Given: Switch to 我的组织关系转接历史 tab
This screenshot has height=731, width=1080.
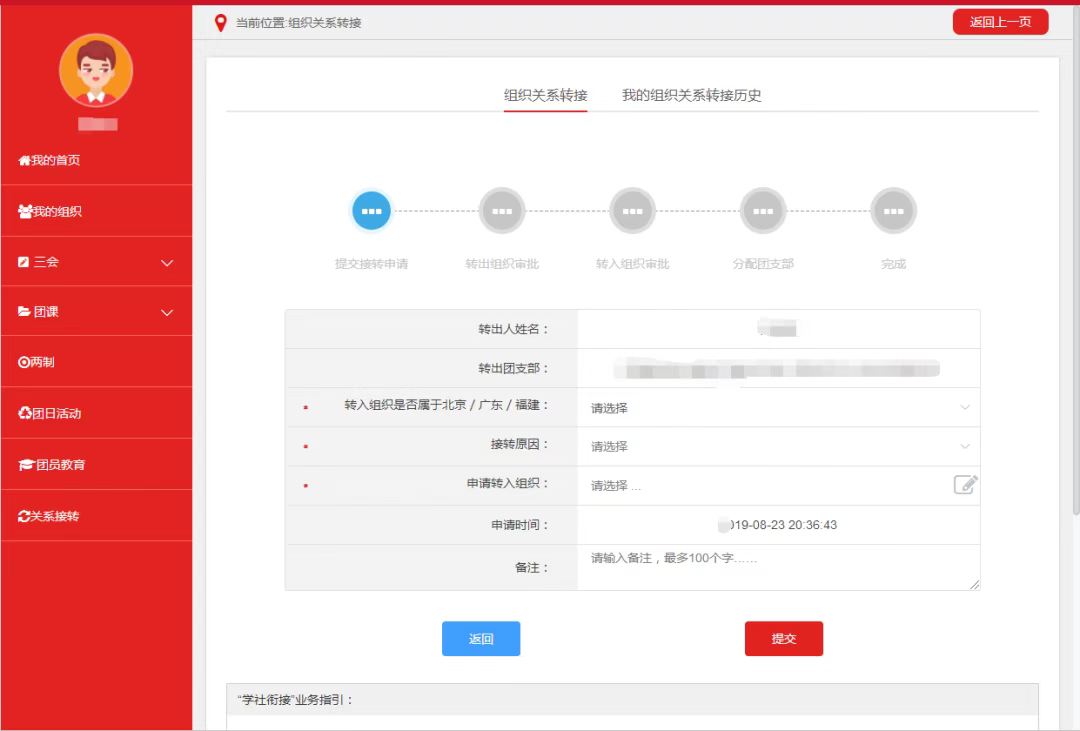Looking at the screenshot, I should [x=692, y=96].
